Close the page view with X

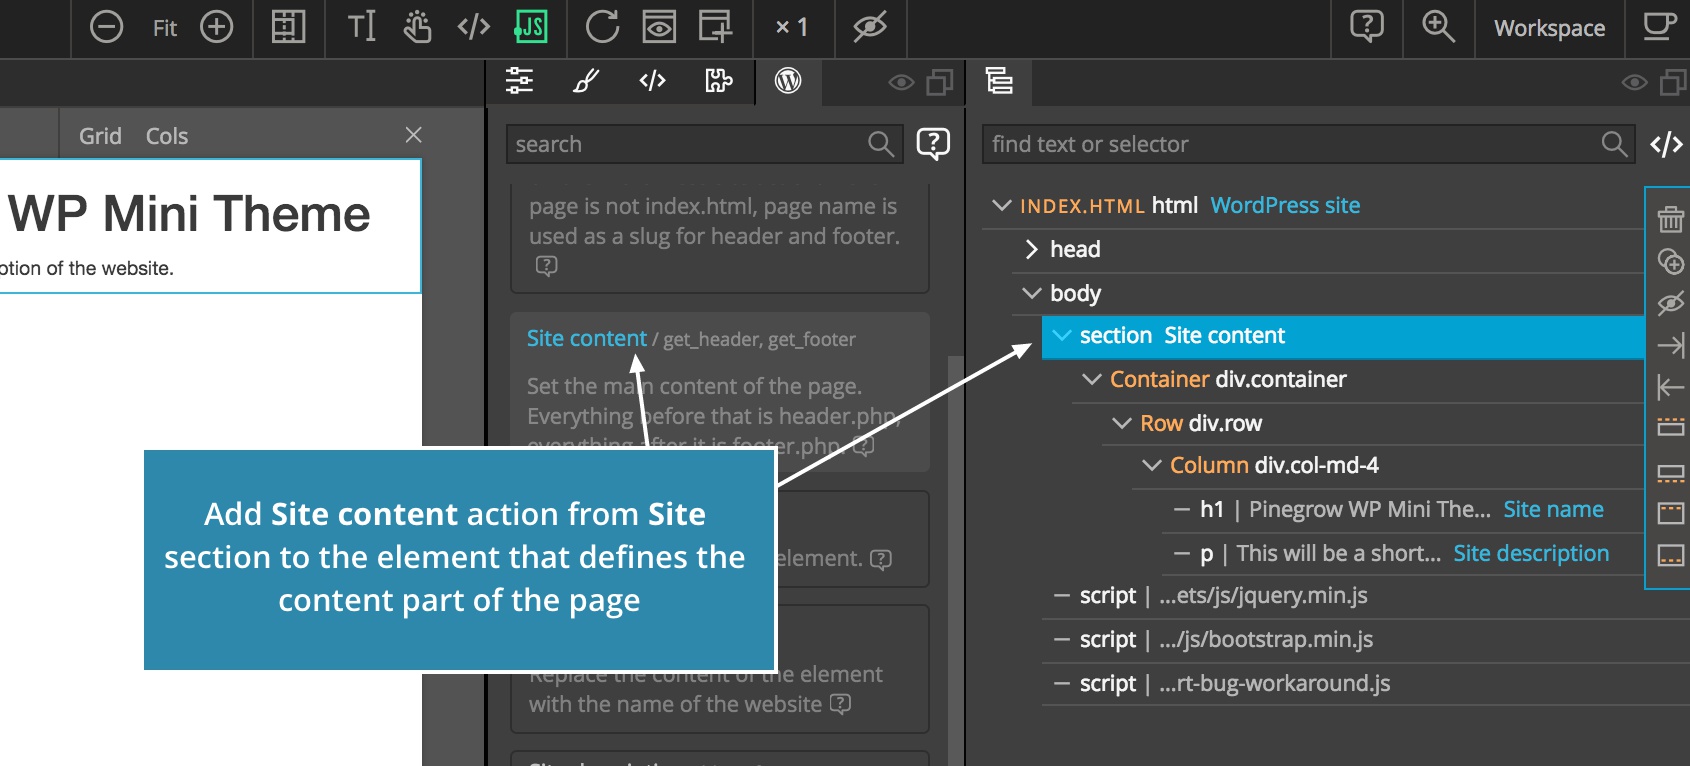pyautogui.click(x=413, y=135)
